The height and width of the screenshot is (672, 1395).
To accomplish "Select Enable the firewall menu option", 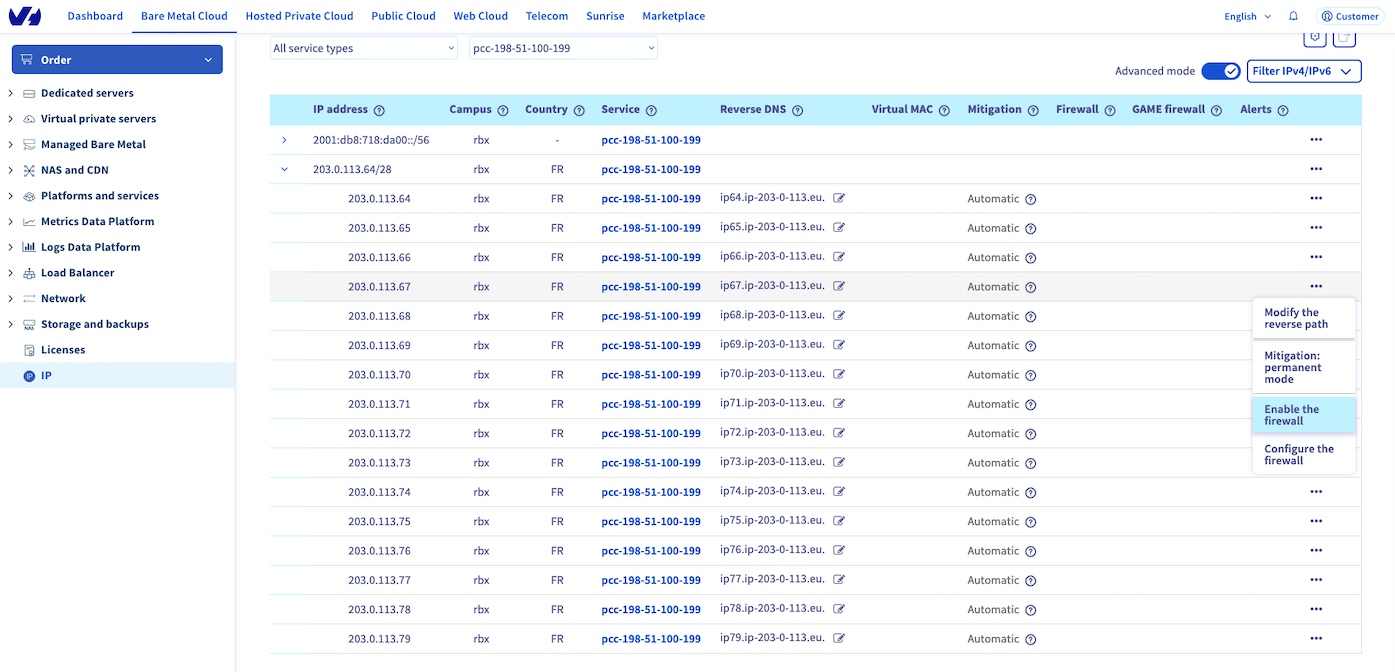I will [1302, 415].
